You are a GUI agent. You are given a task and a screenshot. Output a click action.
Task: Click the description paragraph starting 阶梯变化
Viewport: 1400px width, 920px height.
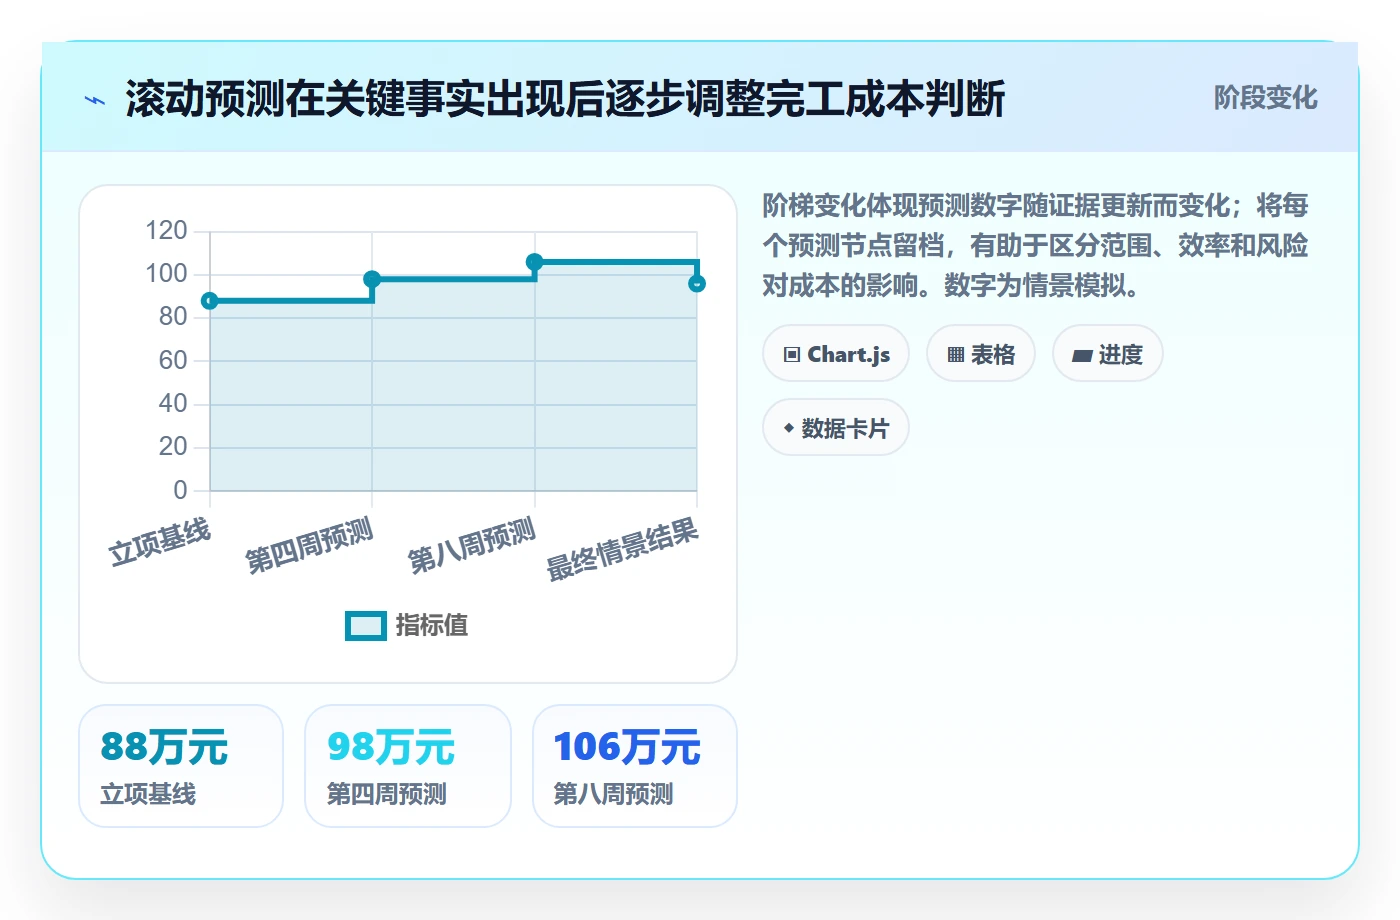pyautogui.click(x=1035, y=246)
